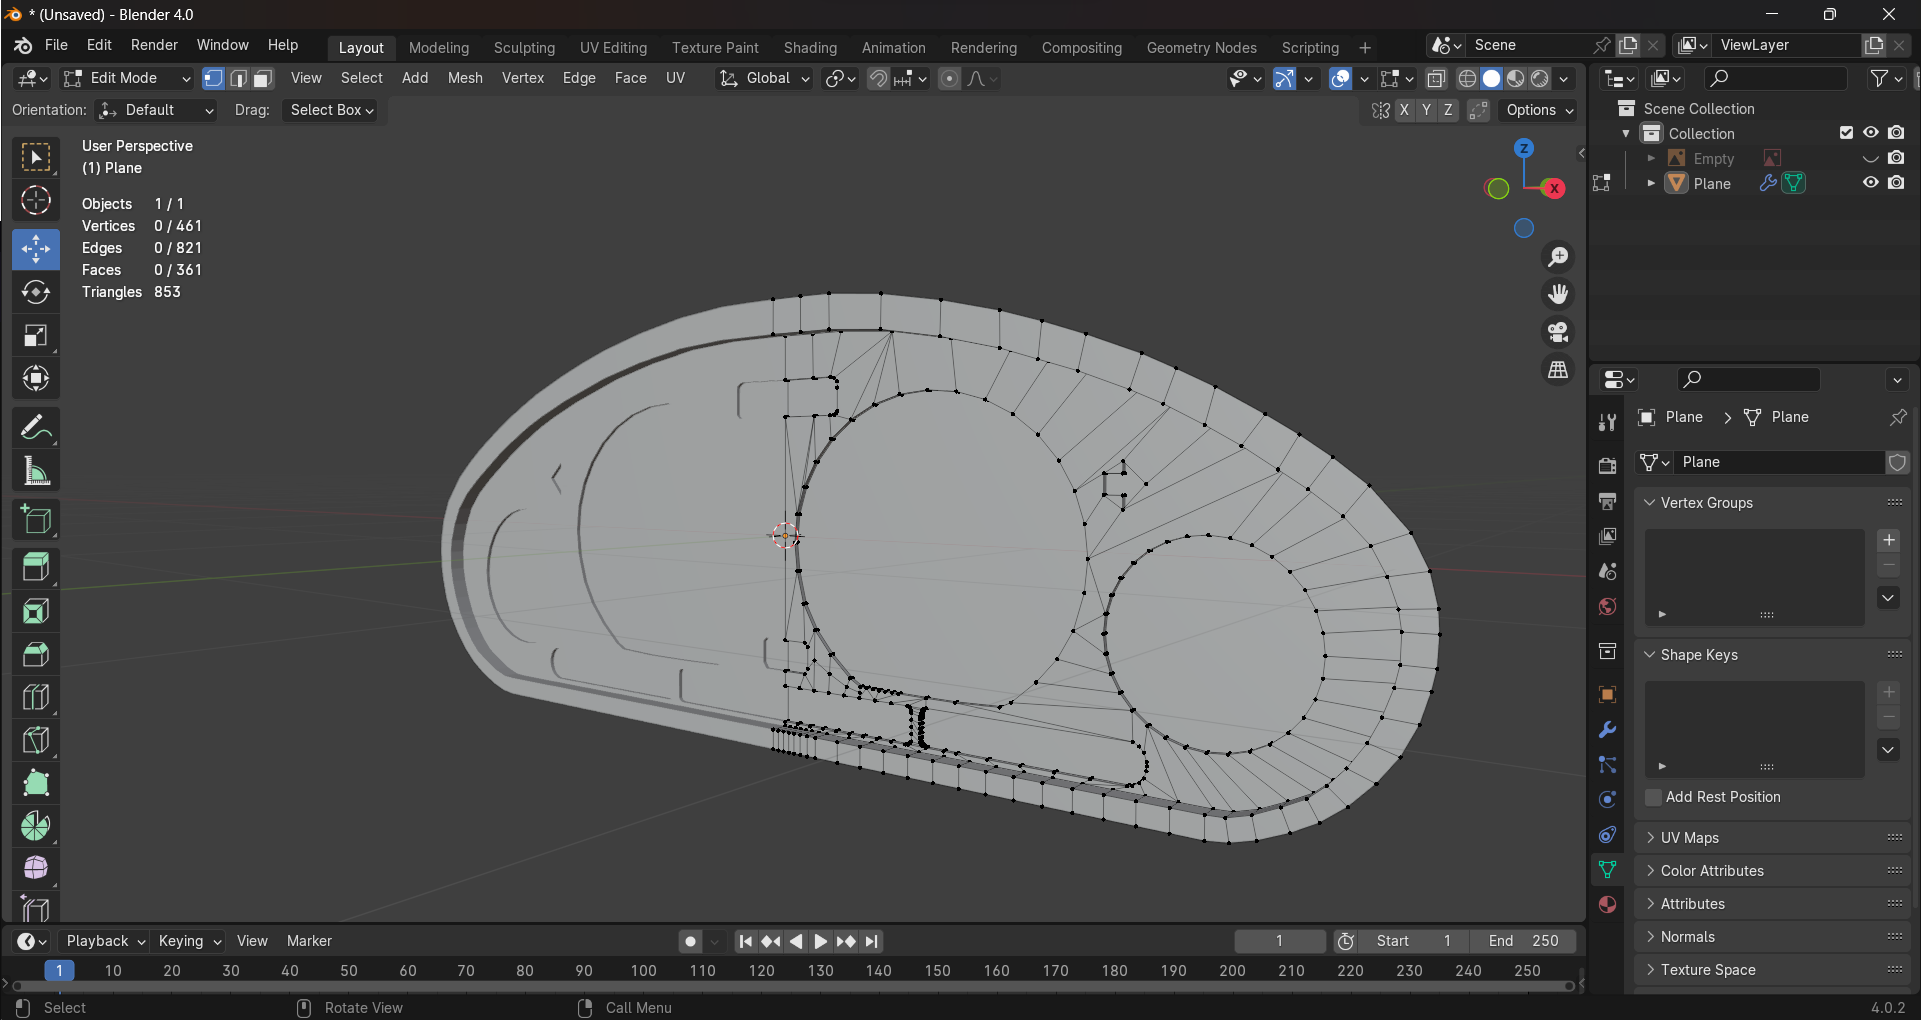Image resolution: width=1921 pixels, height=1020 pixels.
Task: Open the Modifiers properties tab
Action: (1607, 730)
